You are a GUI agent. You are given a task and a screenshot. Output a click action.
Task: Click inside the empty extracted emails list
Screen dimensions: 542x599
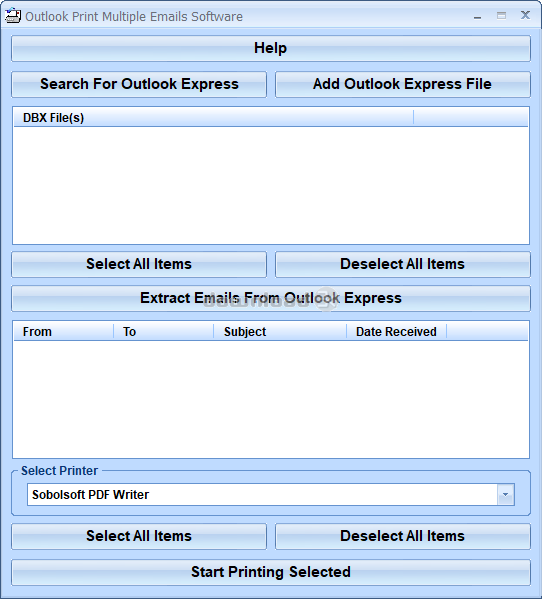pyautogui.click(x=271, y=399)
